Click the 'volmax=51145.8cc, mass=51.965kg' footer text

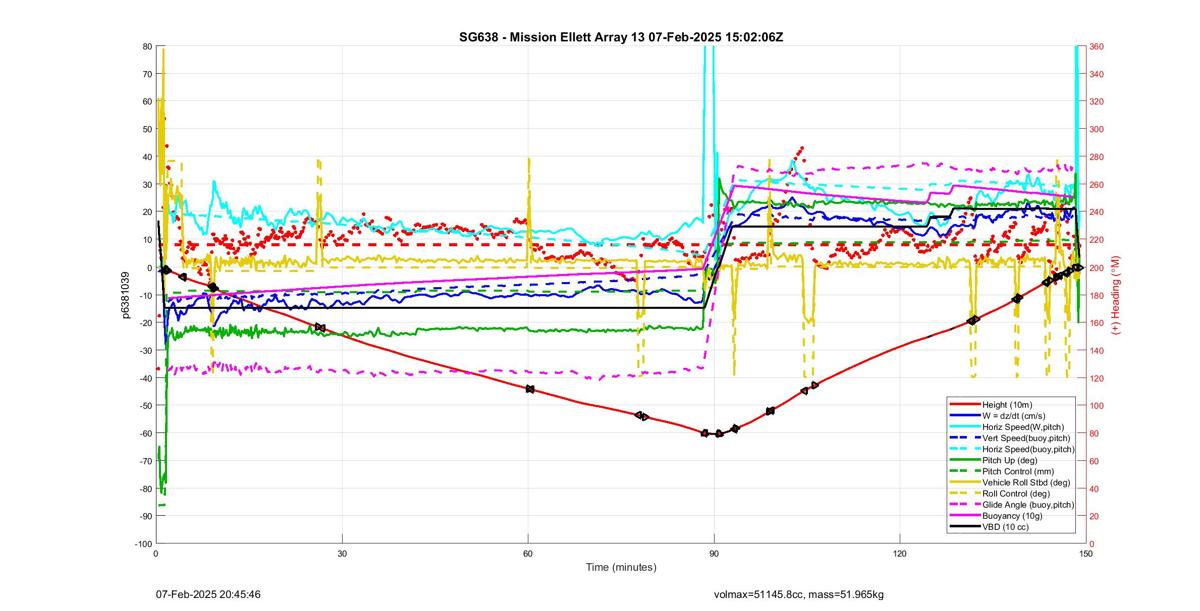[800, 595]
